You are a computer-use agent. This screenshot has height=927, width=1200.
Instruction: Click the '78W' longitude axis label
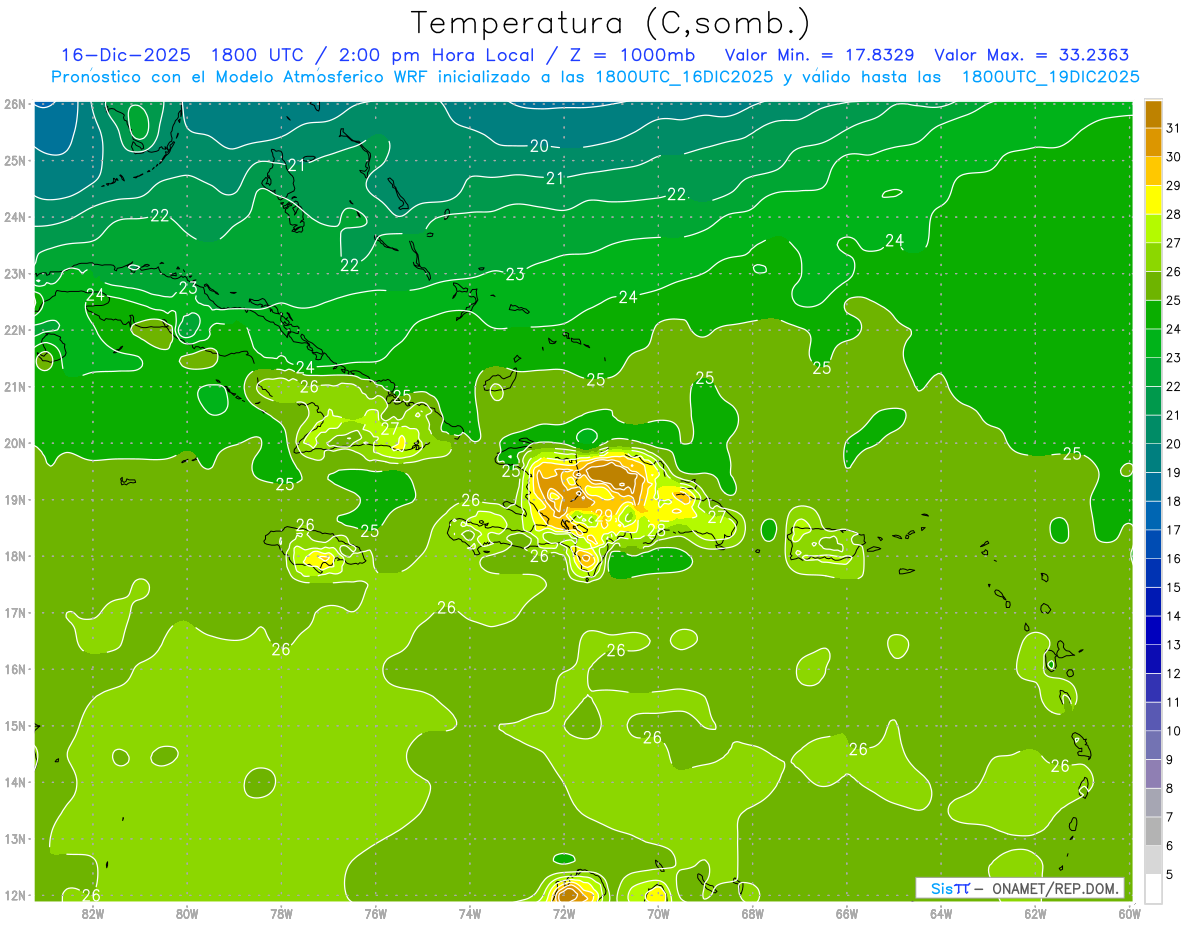281,913
